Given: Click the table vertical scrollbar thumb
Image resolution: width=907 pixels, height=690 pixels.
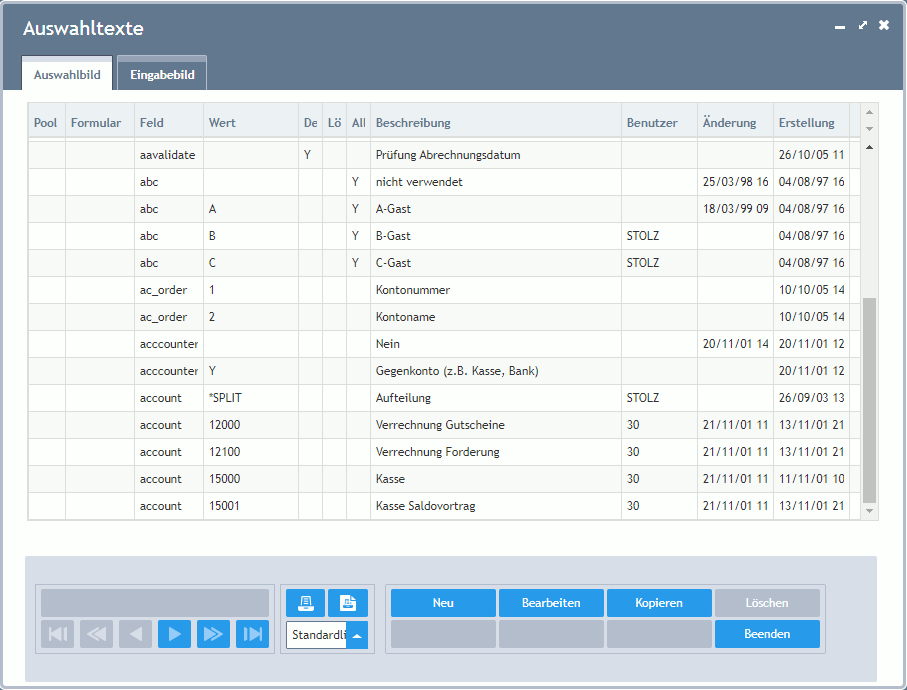Looking at the screenshot, I should click(x=869, y=400).
